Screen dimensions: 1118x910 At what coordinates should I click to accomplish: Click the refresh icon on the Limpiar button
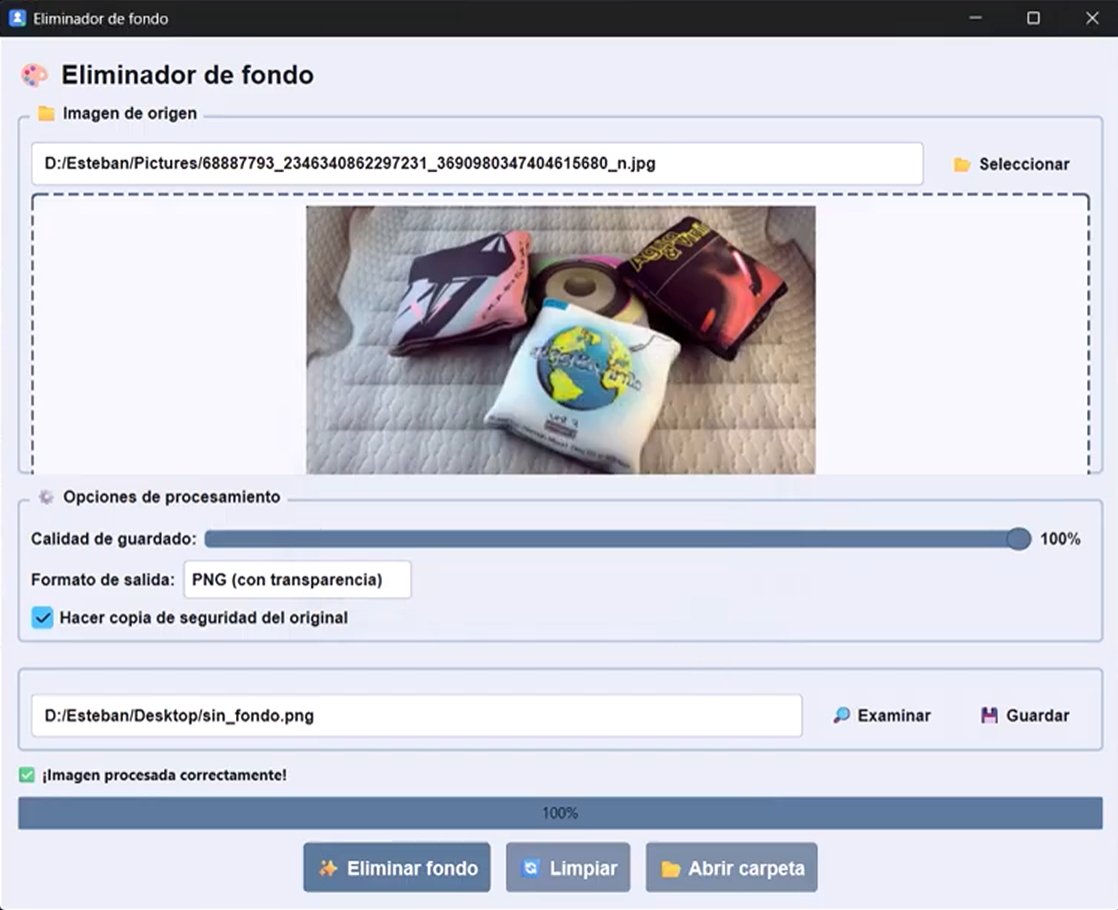click(531, 868)
